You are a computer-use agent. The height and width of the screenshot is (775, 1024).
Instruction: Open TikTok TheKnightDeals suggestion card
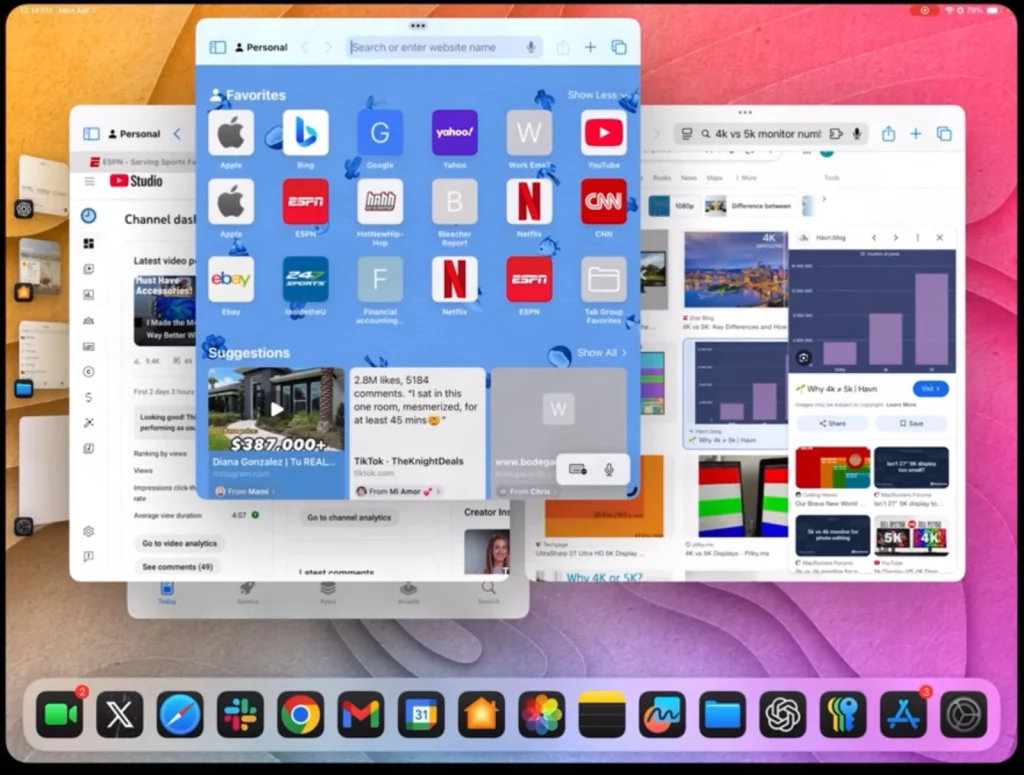click(x=418, y=433)
